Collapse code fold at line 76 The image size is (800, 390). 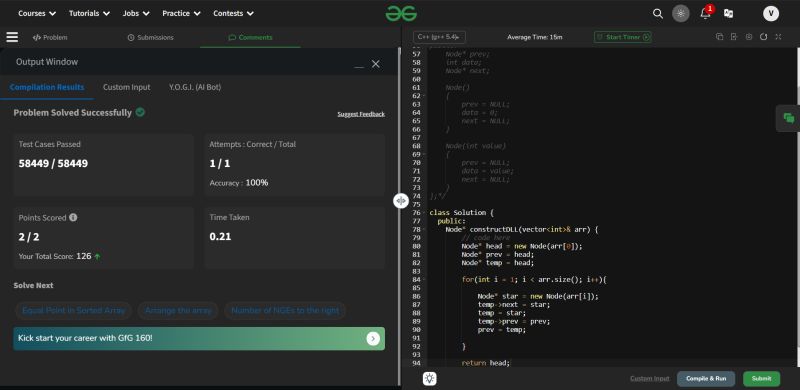click(424, 213)
